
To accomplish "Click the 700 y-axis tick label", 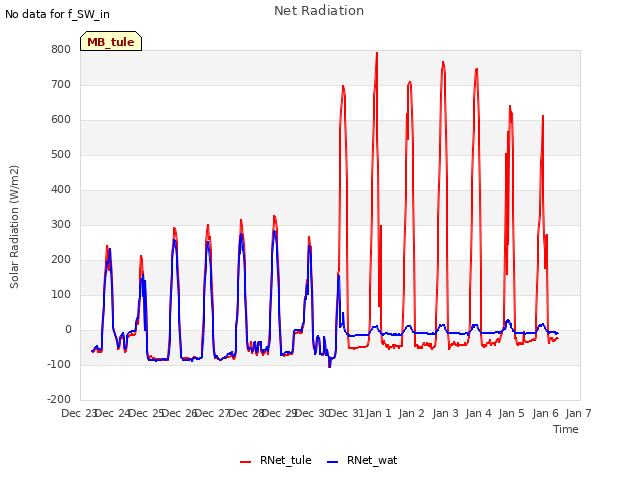I will tap(61, 85).
